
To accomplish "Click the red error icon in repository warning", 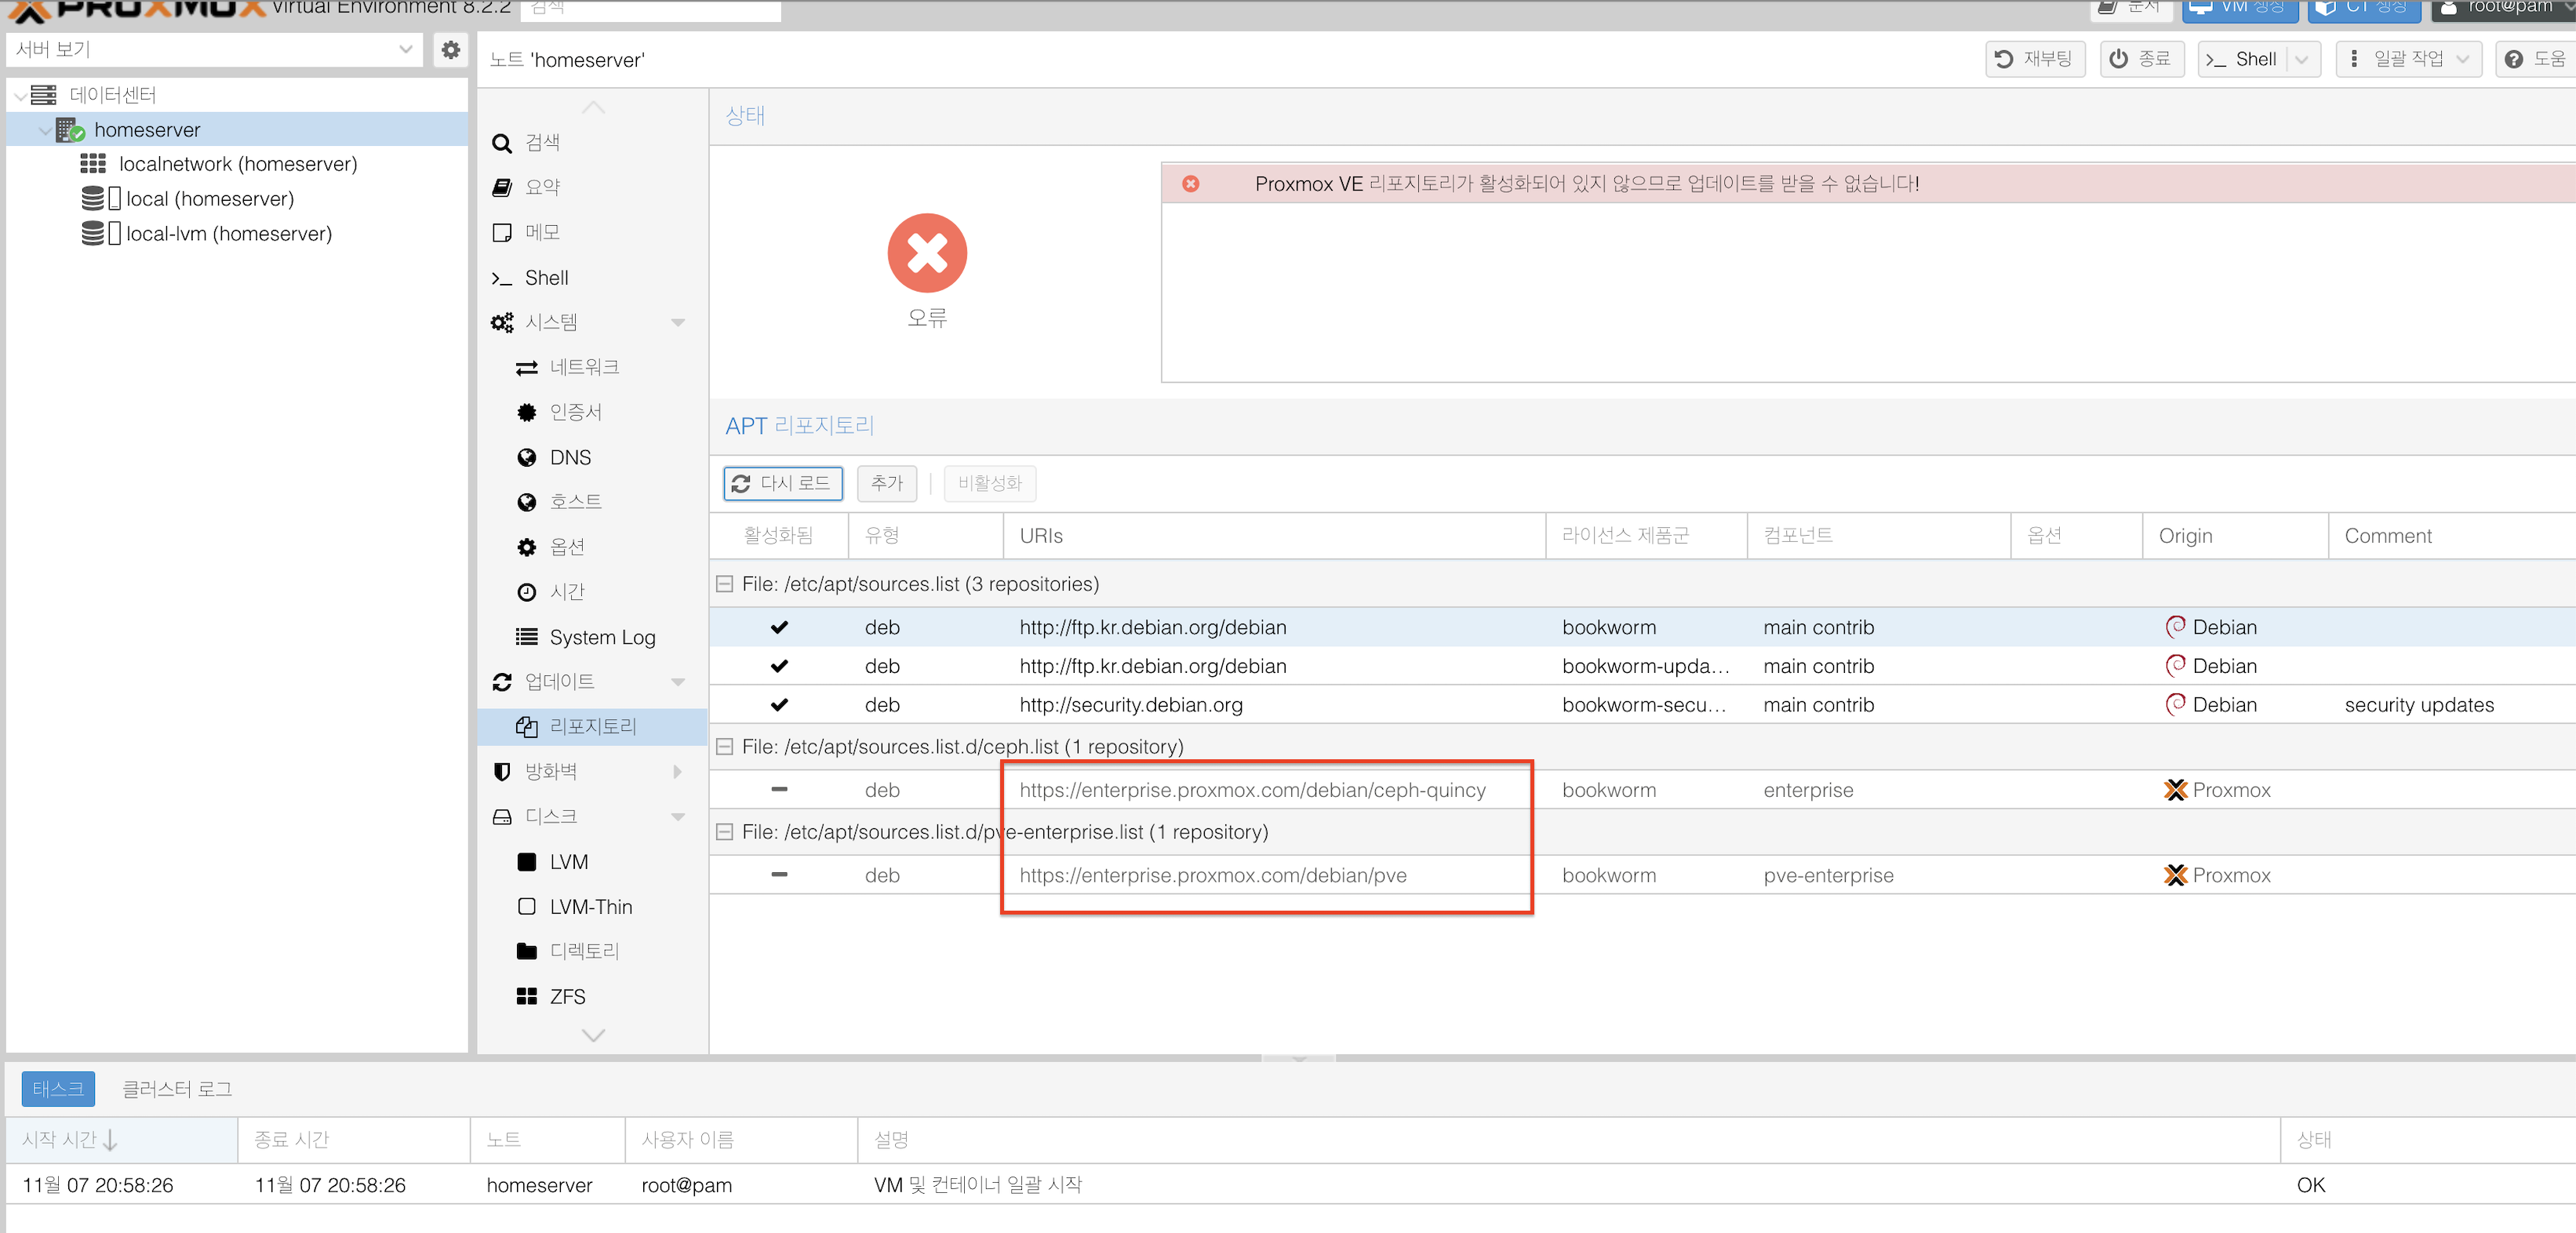I will point(1190,184).
